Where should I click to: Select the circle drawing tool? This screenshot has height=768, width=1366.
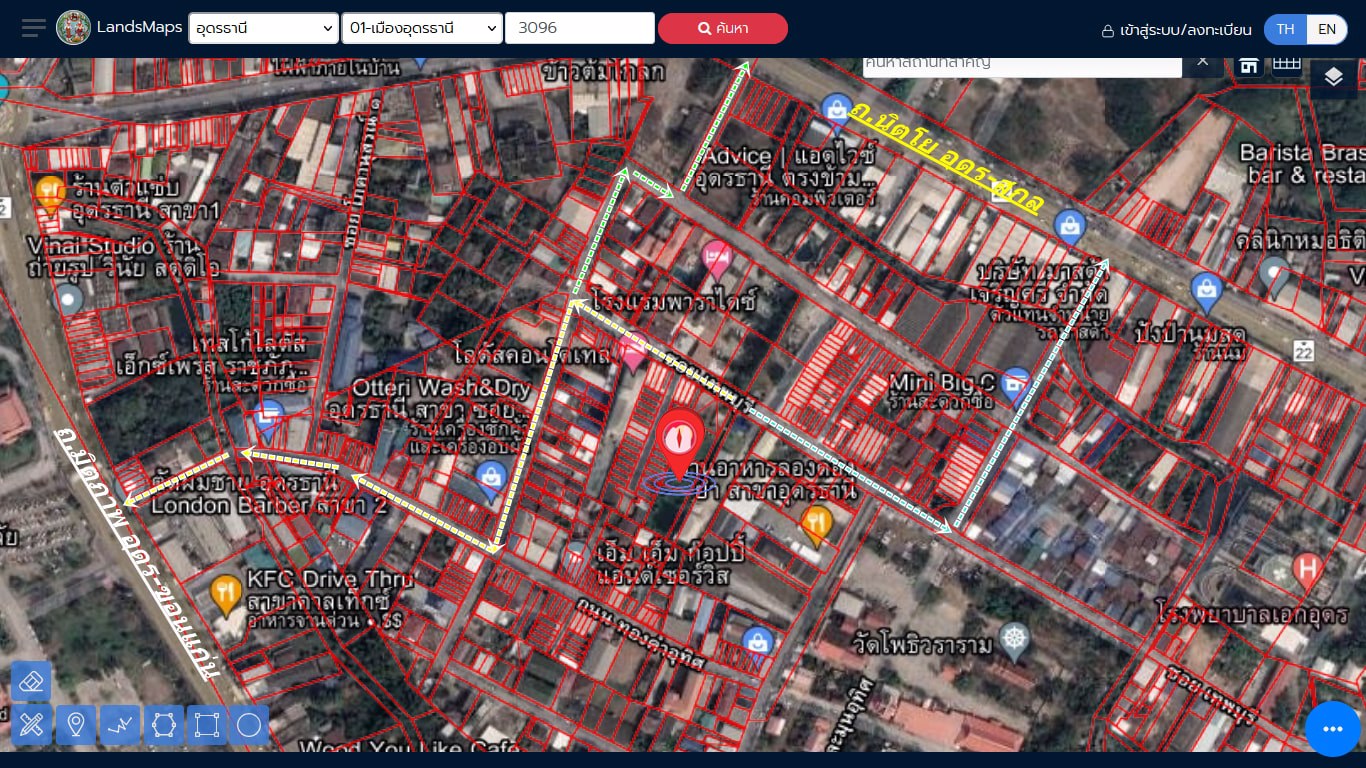click(x=248, y=725)
